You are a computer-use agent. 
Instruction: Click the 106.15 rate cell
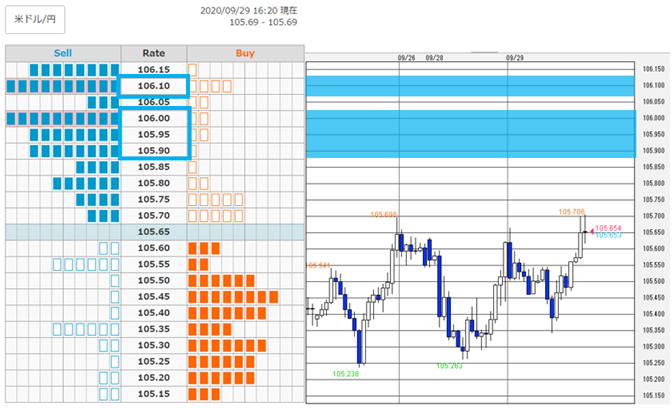click(x=154, y=69)
